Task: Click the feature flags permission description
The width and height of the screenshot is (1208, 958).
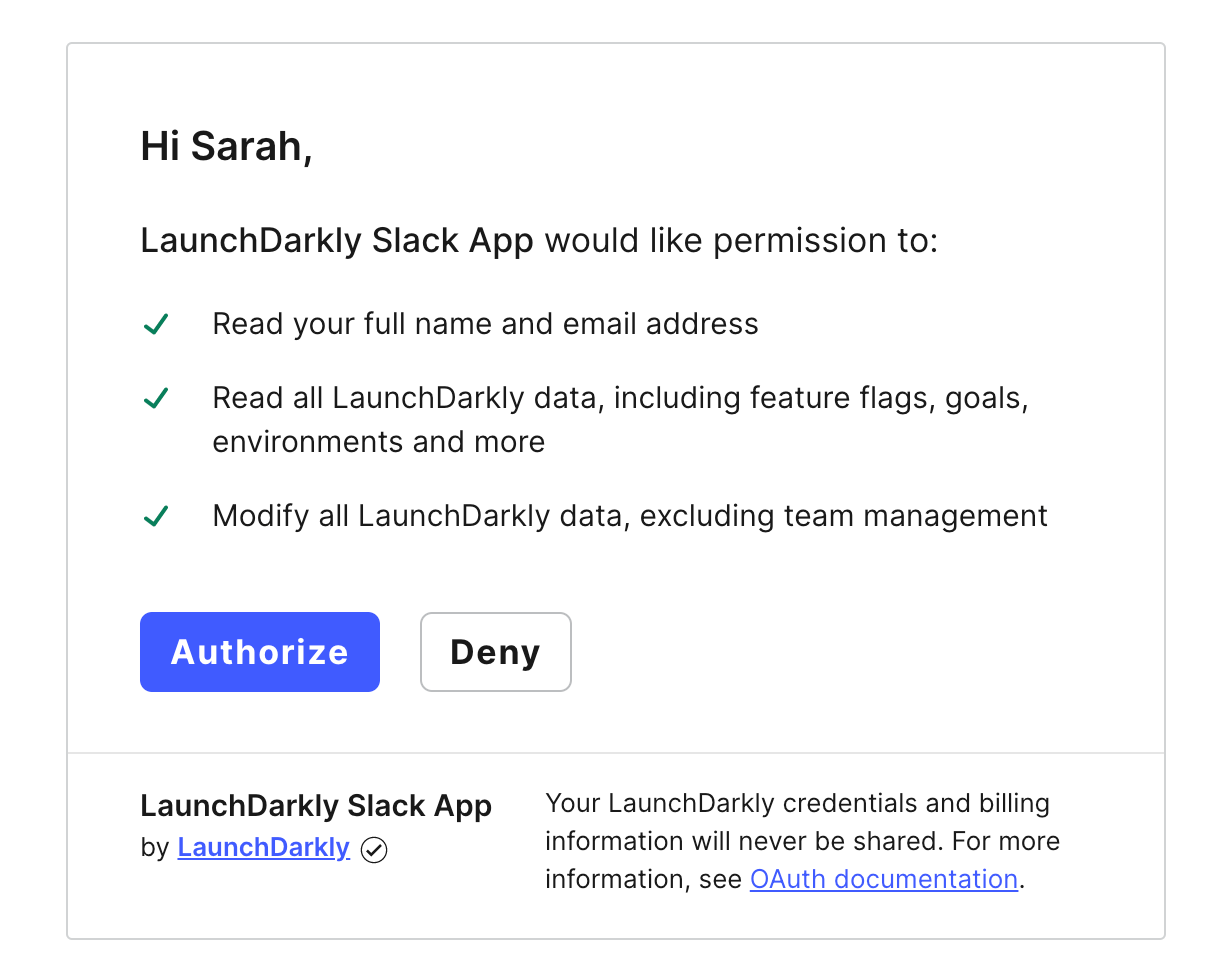Action: coord(620,397)
